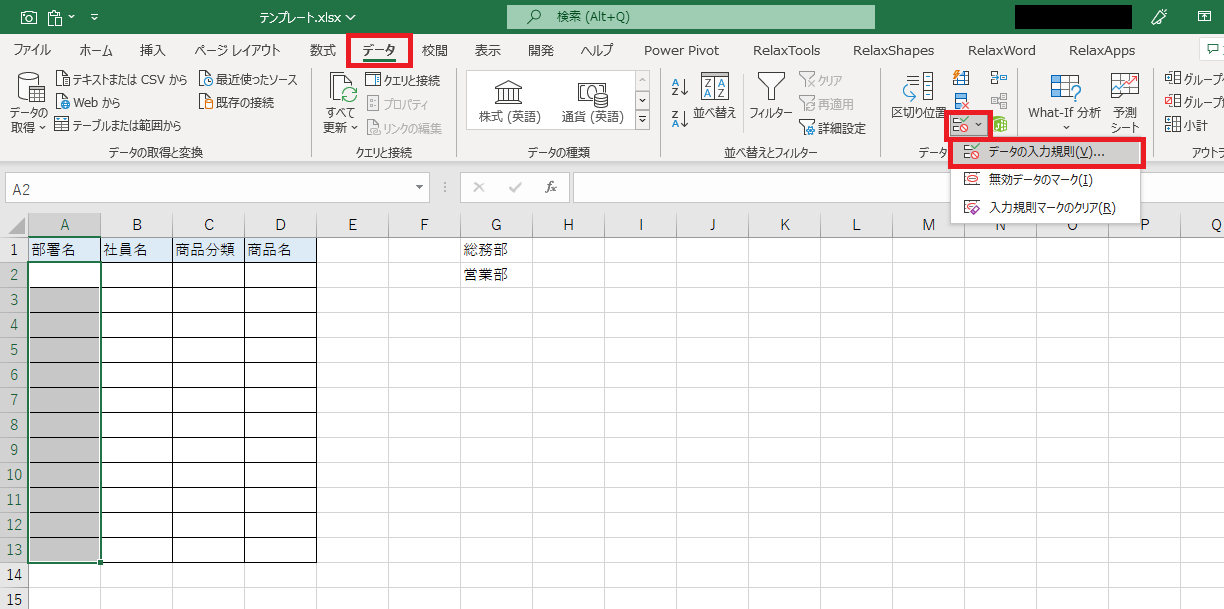The height and width of the screenshot is (609, 1224).
Task: Open the 並べ替え sort dialog
Action: point(715,96)
